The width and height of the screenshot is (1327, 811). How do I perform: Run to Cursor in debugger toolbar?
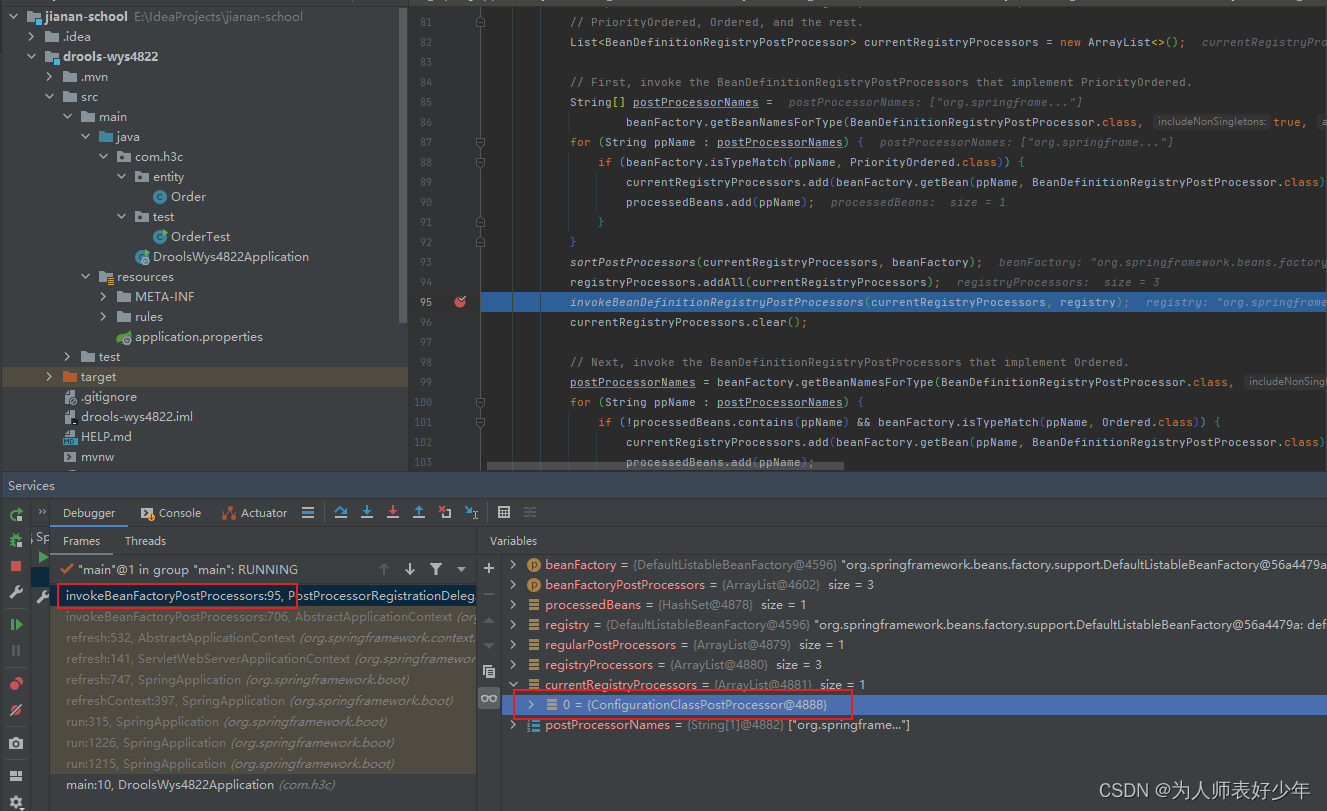pos(471,512)
